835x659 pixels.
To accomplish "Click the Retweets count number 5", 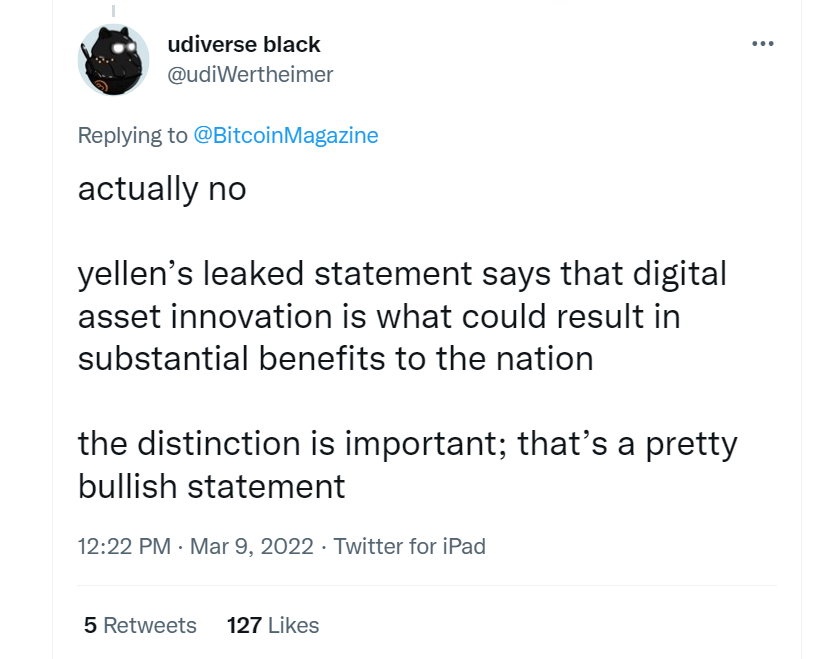I will (90, 626).
